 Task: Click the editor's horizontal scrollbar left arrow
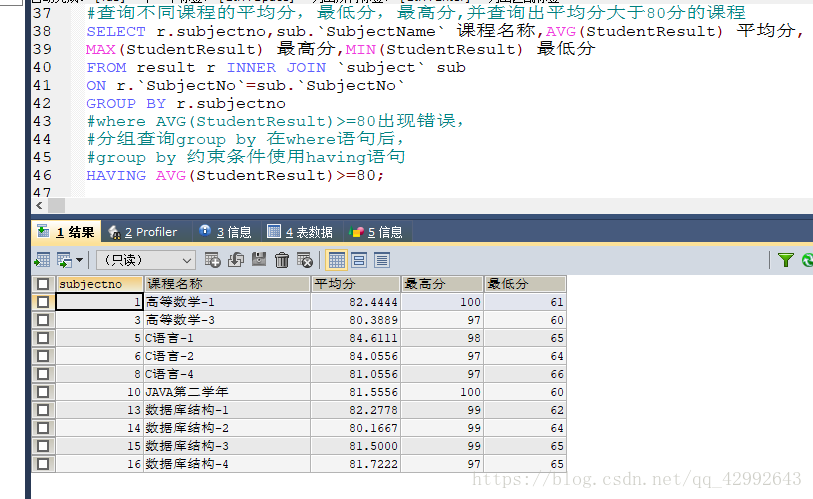[39, 205]
